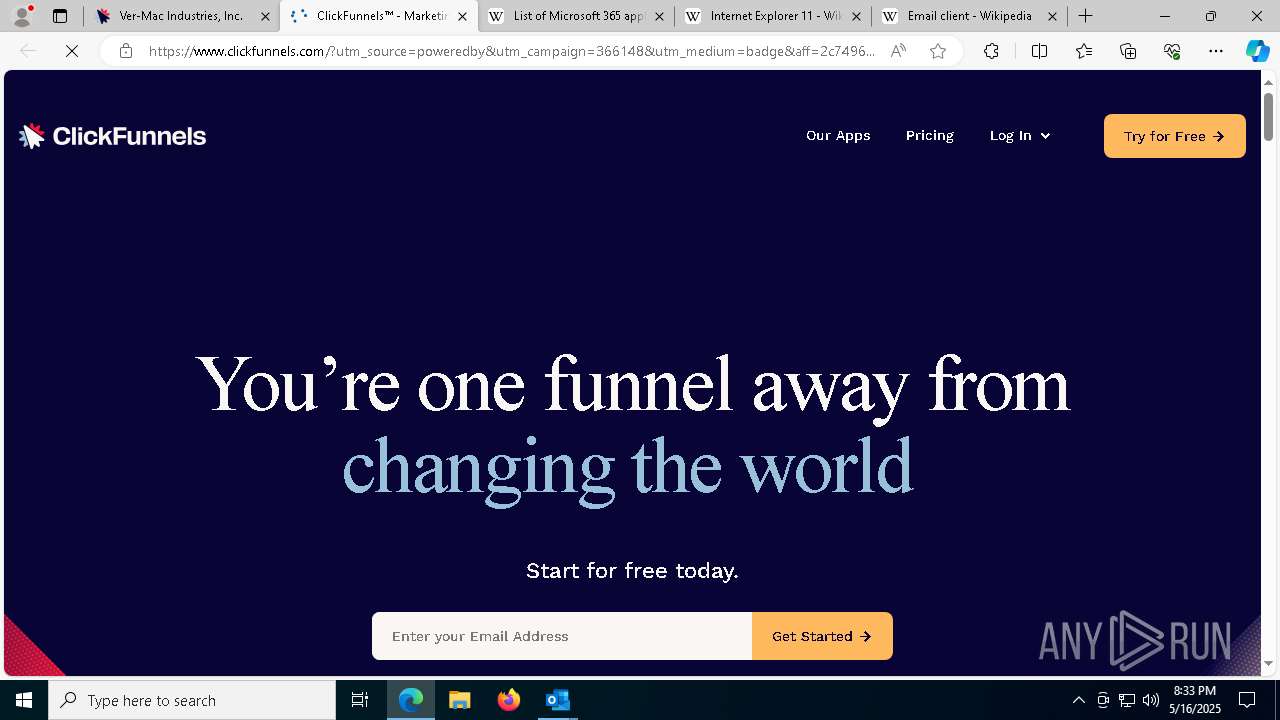
Task: Open browser Extensions icon
Action: pos(991,51)
